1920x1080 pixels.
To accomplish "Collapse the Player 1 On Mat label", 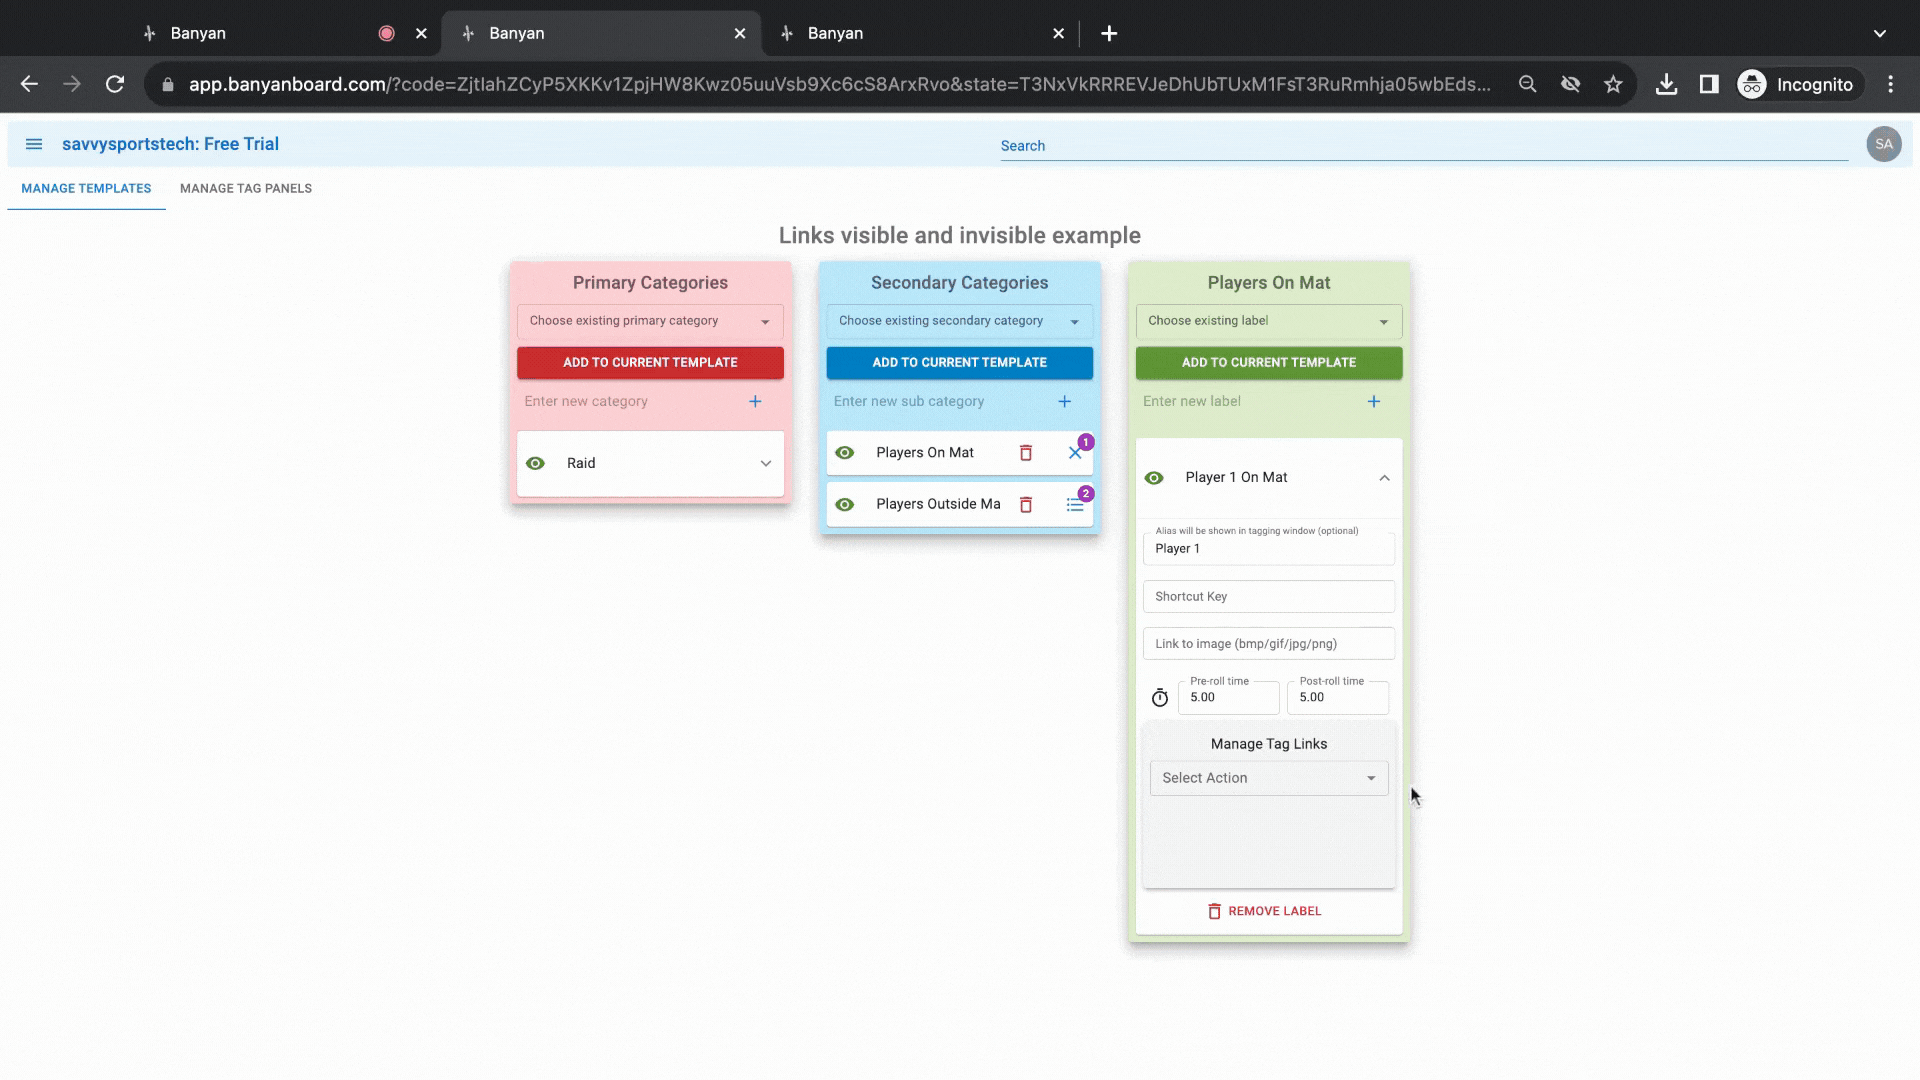I will (x=1384, y=478).
